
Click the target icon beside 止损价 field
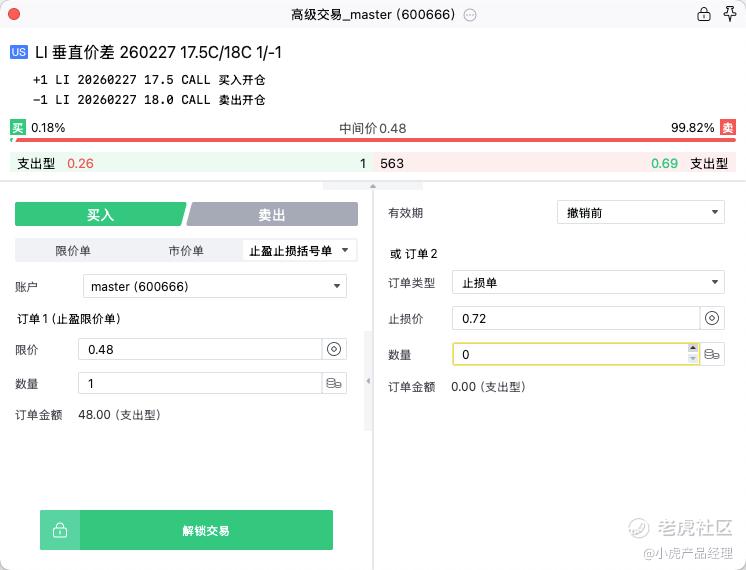point(712,318)
